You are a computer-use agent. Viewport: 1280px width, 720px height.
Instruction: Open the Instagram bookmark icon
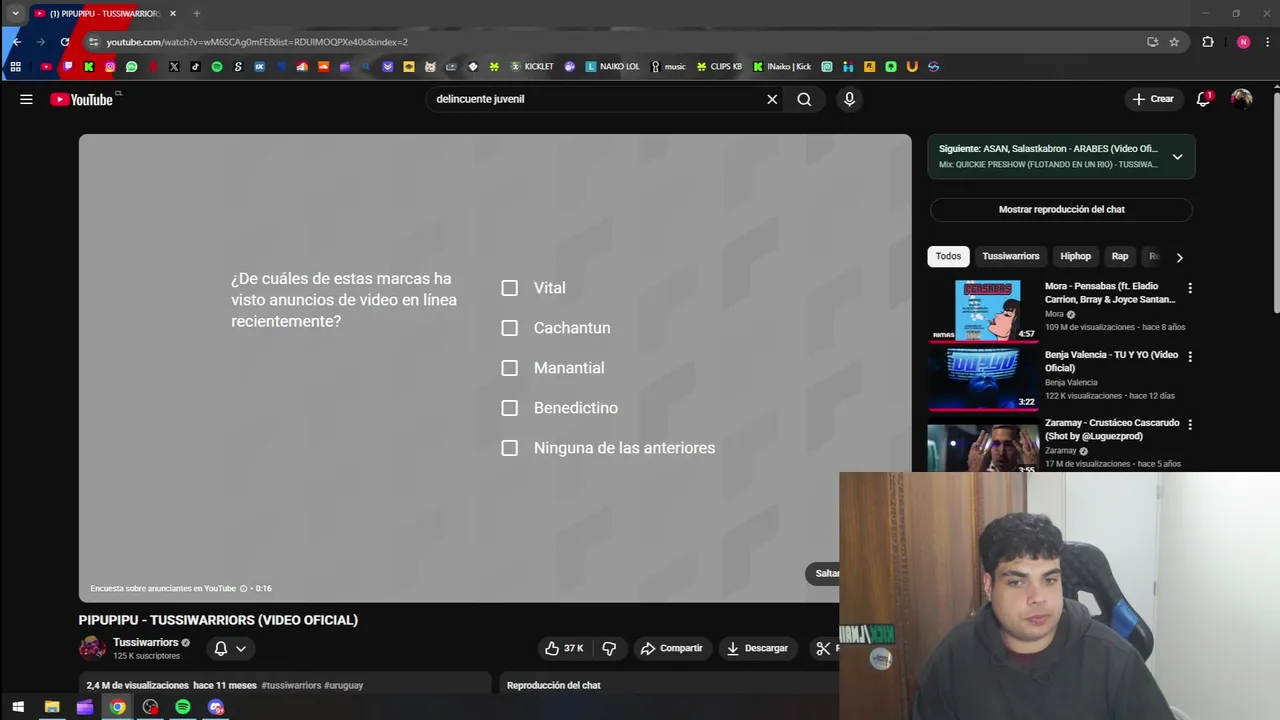(110, 67)
